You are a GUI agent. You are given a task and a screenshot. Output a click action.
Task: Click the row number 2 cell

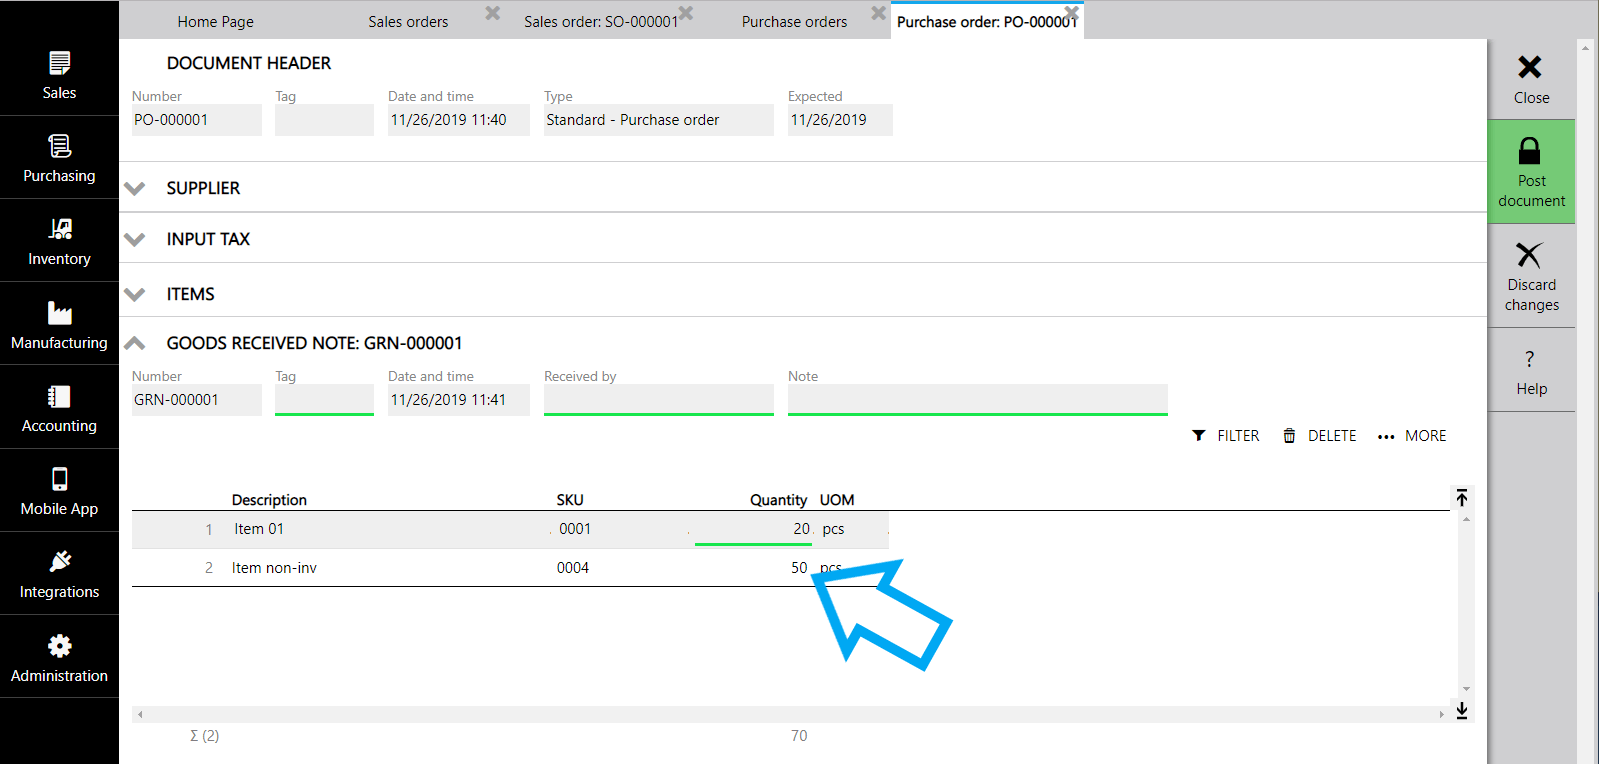[209, 568]
